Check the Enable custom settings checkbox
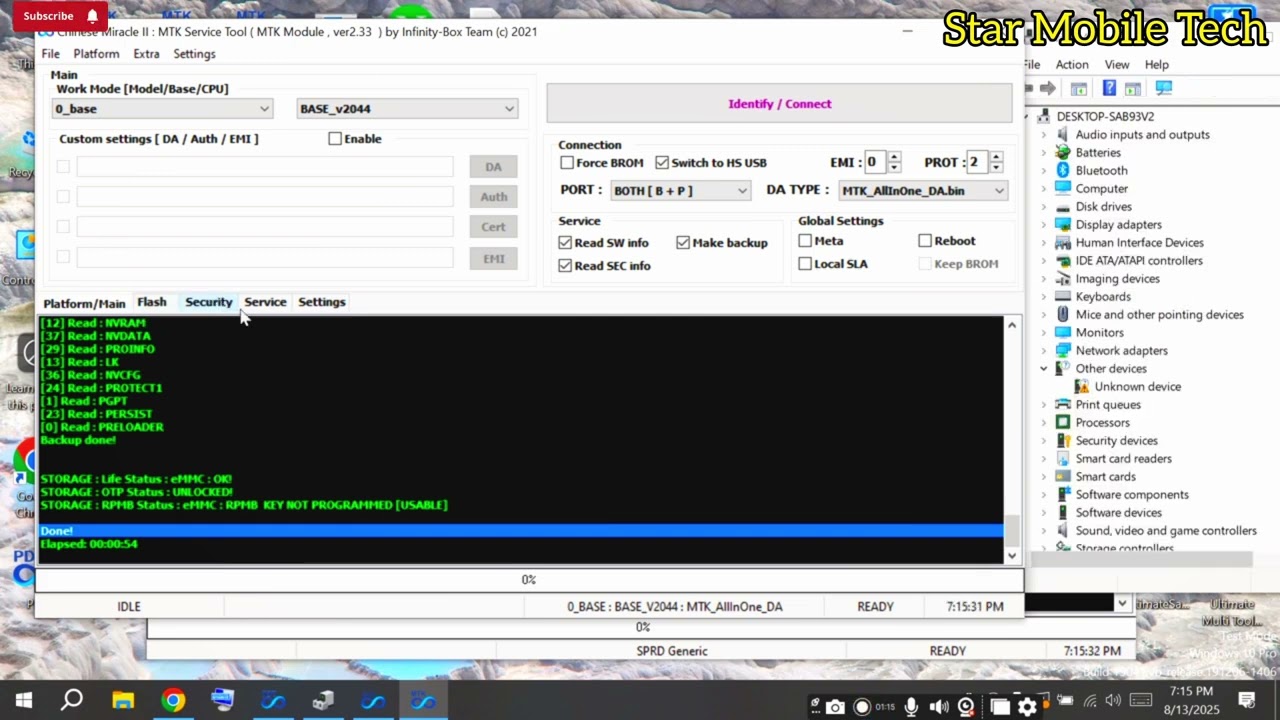This screenshot has width=1280, height=720. click(x=335, y=139)
